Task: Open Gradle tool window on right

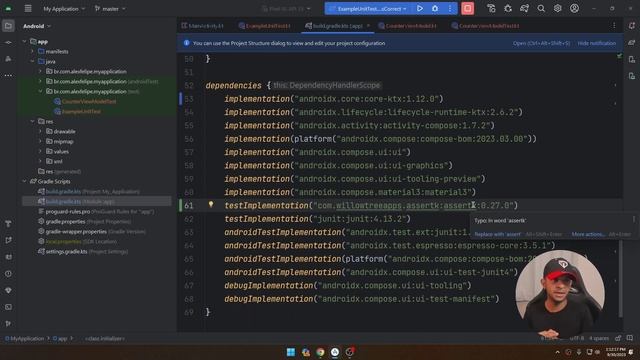Action: point(631,42)
